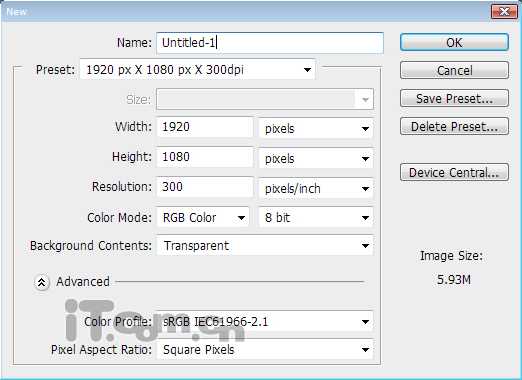Screen dimensions: 522x380
Task: Open the Height units dropdown
Action: coord(316,158)
